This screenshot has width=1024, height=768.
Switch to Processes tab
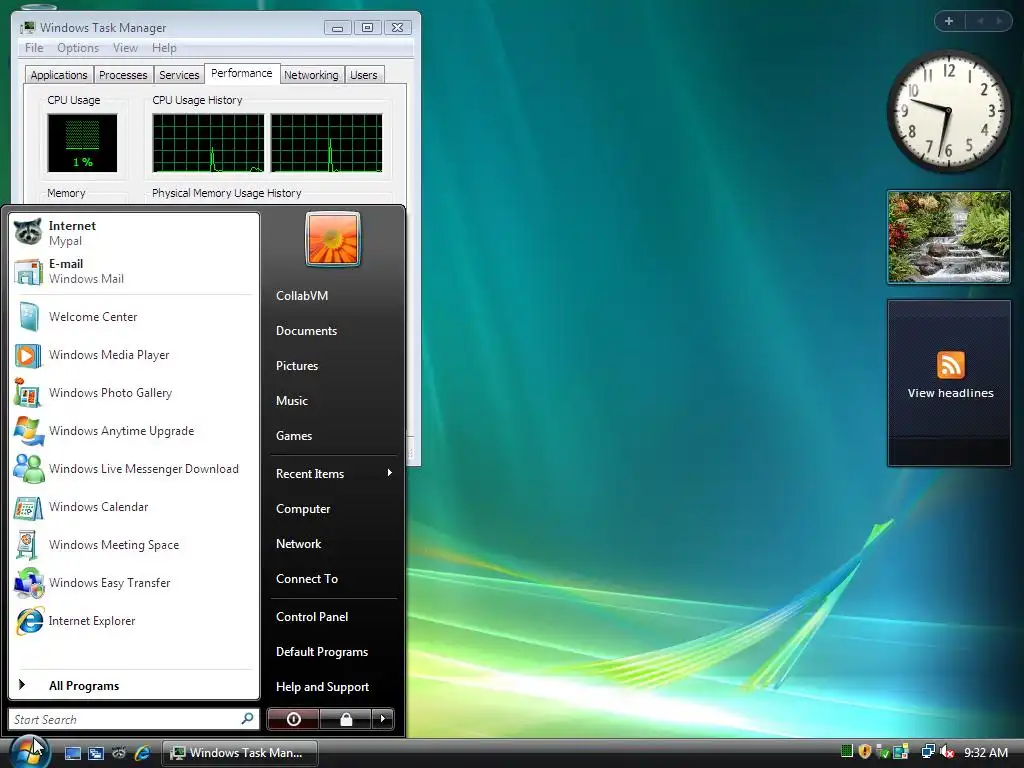click(123, 75)
